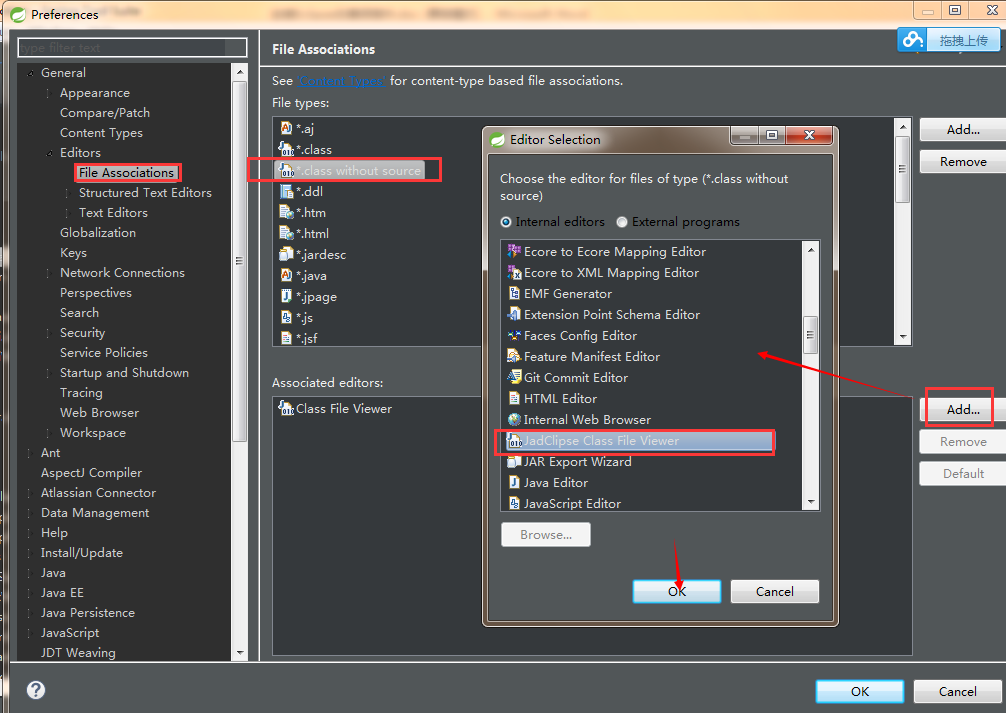The image size is (1006, 713).
Task: Expand the Java preferences node
Action: (x=30, y=573)
